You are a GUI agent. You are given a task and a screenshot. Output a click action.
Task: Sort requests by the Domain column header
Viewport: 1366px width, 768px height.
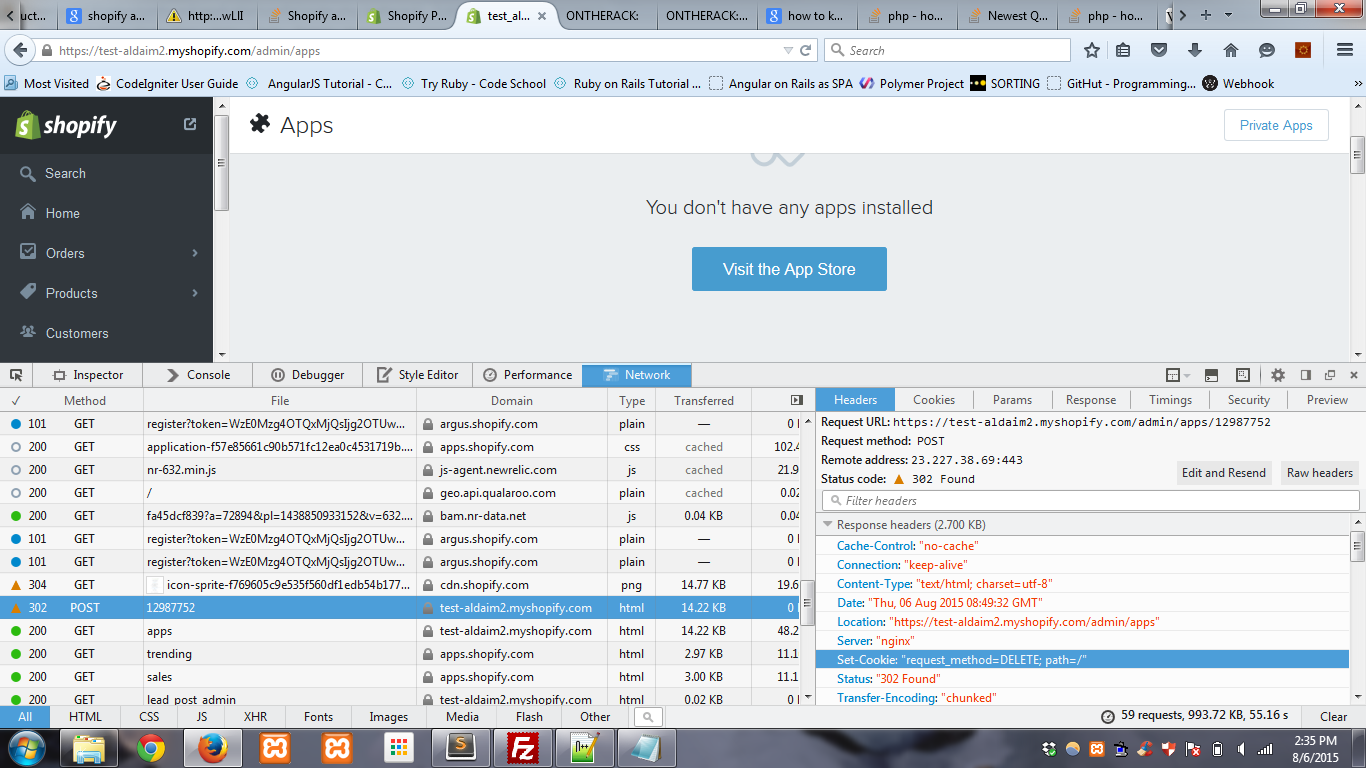(x=512, y=400)
